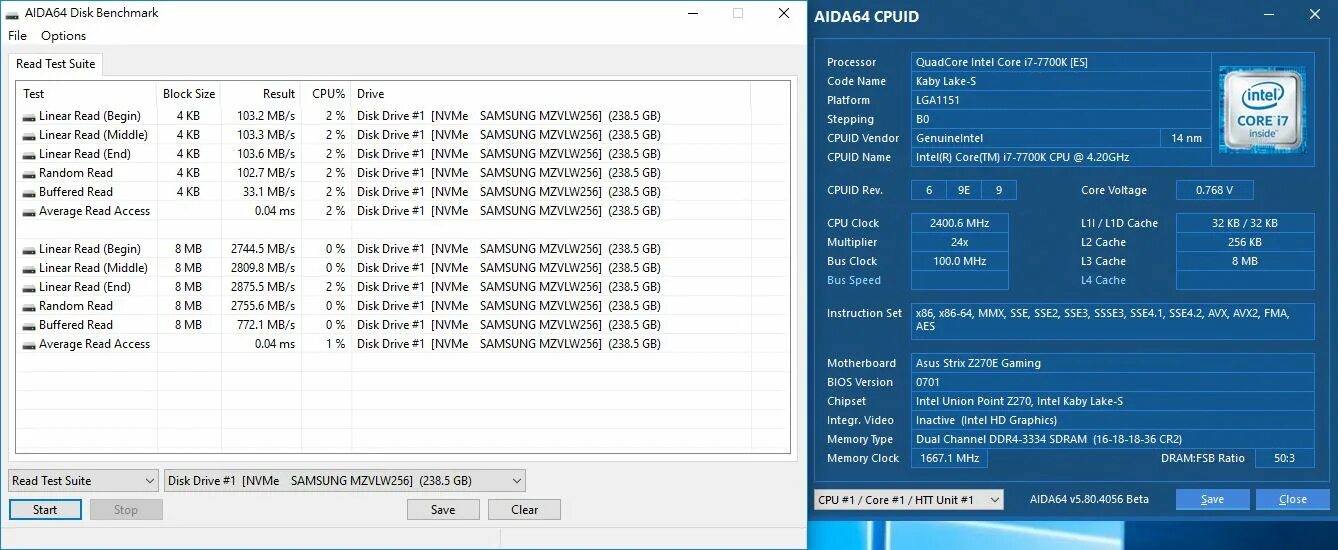Click drive icon of 4 KB Linear Read (Begin)
This screenshot has width=1338, height=550.
(x=29, y=116)
